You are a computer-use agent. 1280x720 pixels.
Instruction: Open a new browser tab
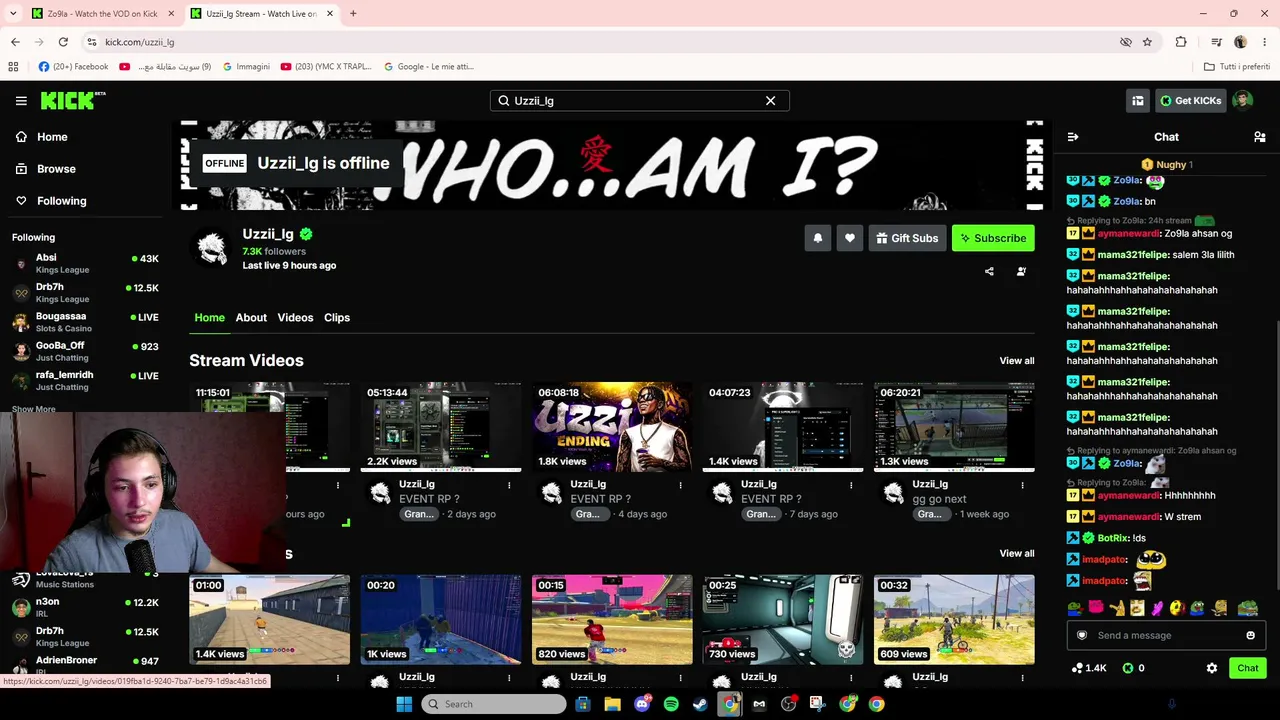pyautogui.click(x=353, y=14)
